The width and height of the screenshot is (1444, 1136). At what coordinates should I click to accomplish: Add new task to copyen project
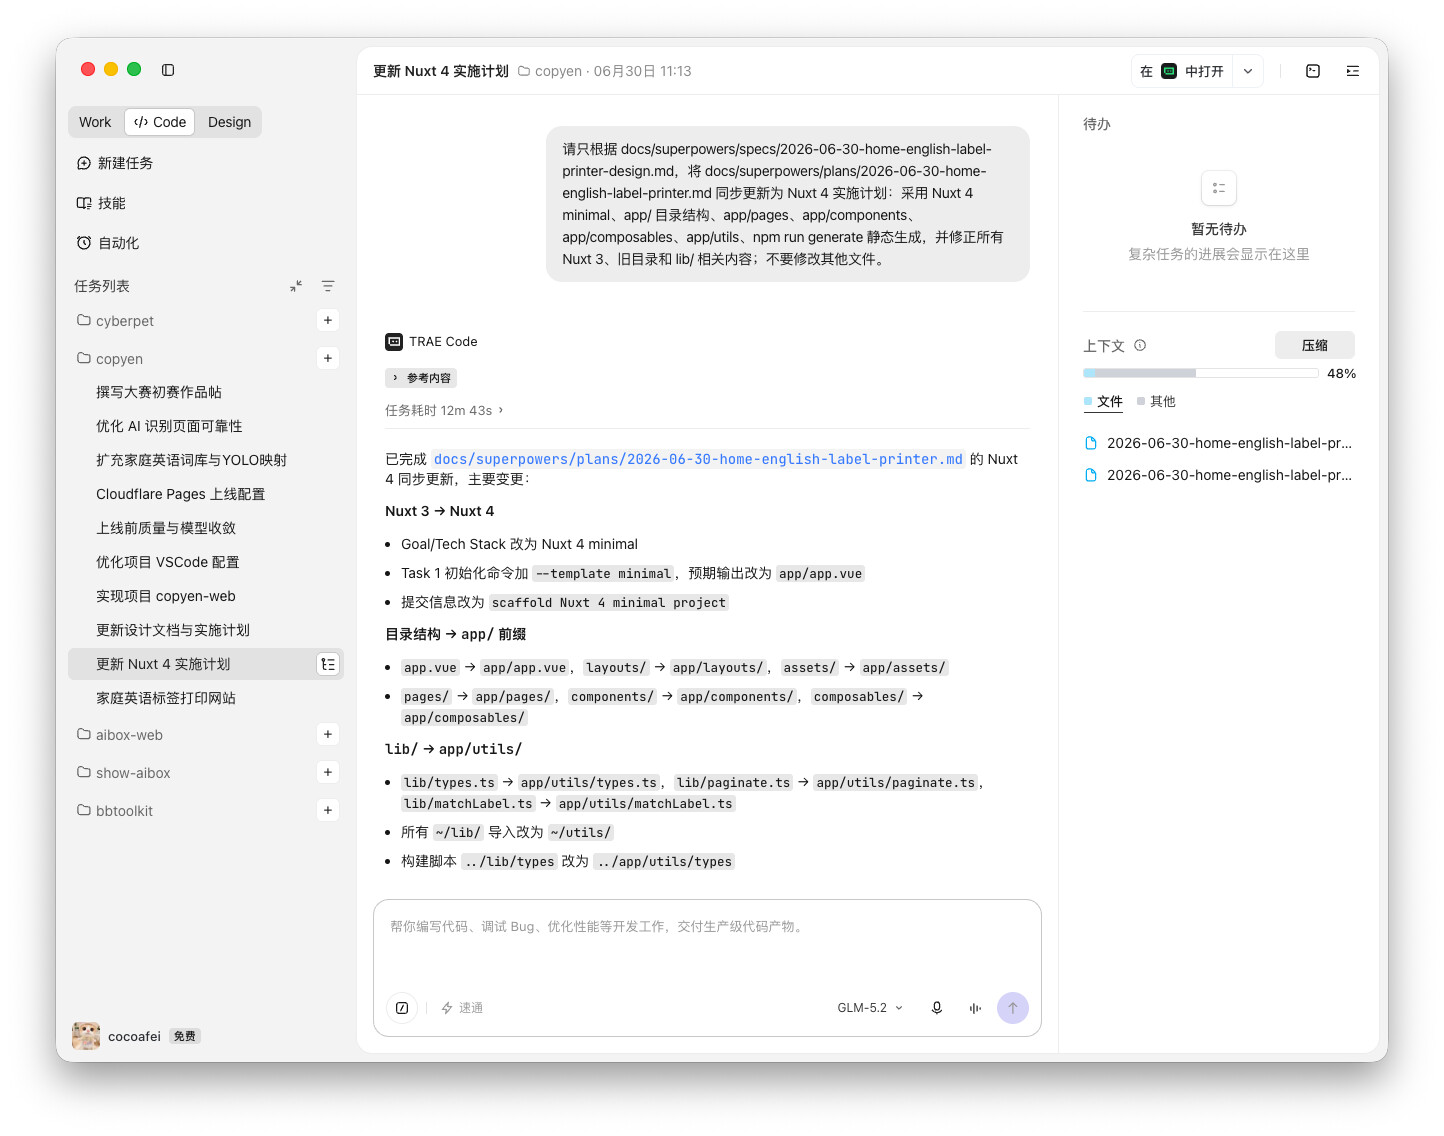pos(328,358)
